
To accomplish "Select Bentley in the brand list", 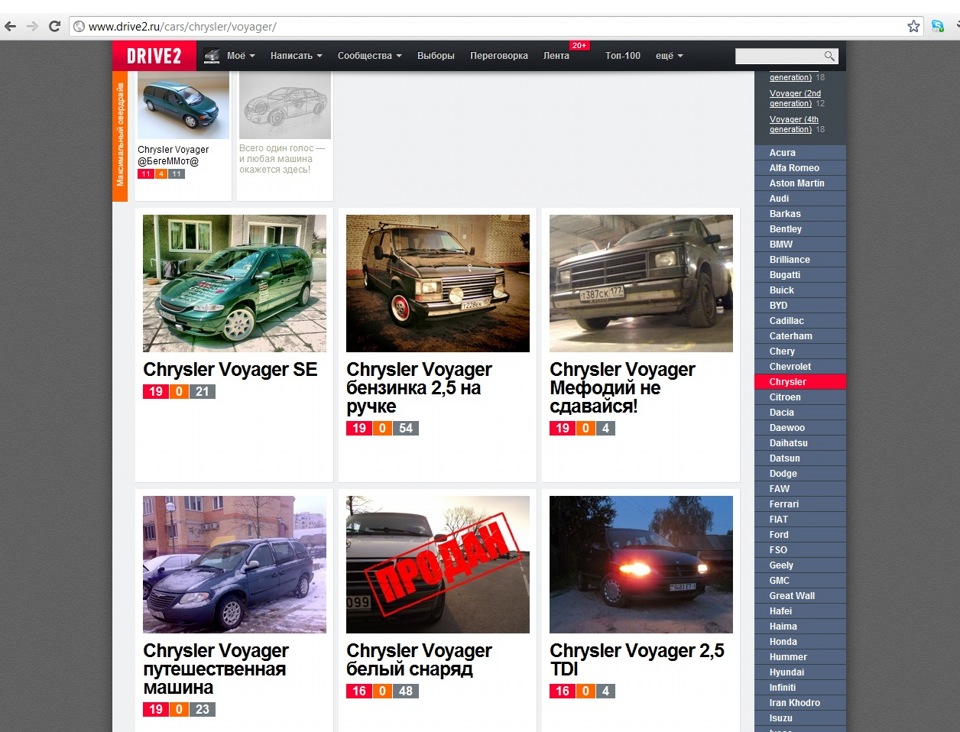I will 800,229.
